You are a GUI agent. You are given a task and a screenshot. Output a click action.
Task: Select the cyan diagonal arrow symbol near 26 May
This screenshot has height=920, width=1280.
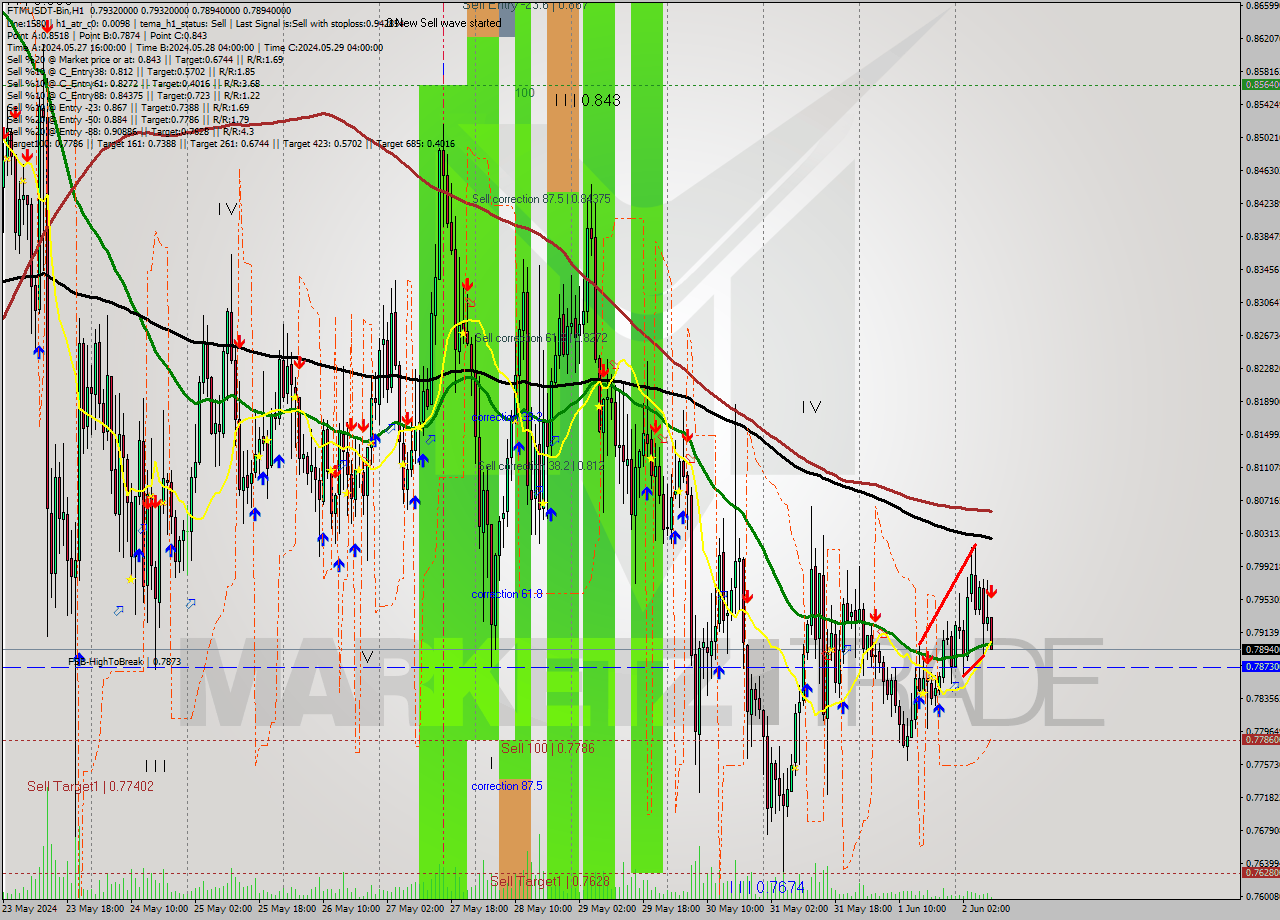pos(343,464)
